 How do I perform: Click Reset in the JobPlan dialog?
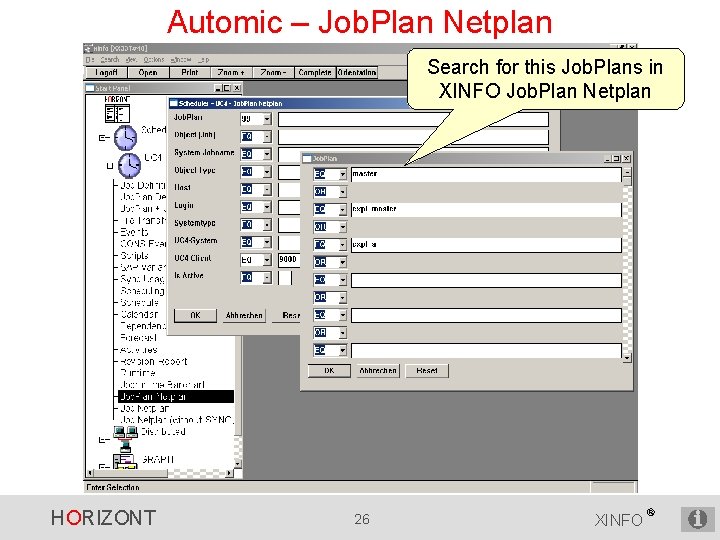coord(427,371)
